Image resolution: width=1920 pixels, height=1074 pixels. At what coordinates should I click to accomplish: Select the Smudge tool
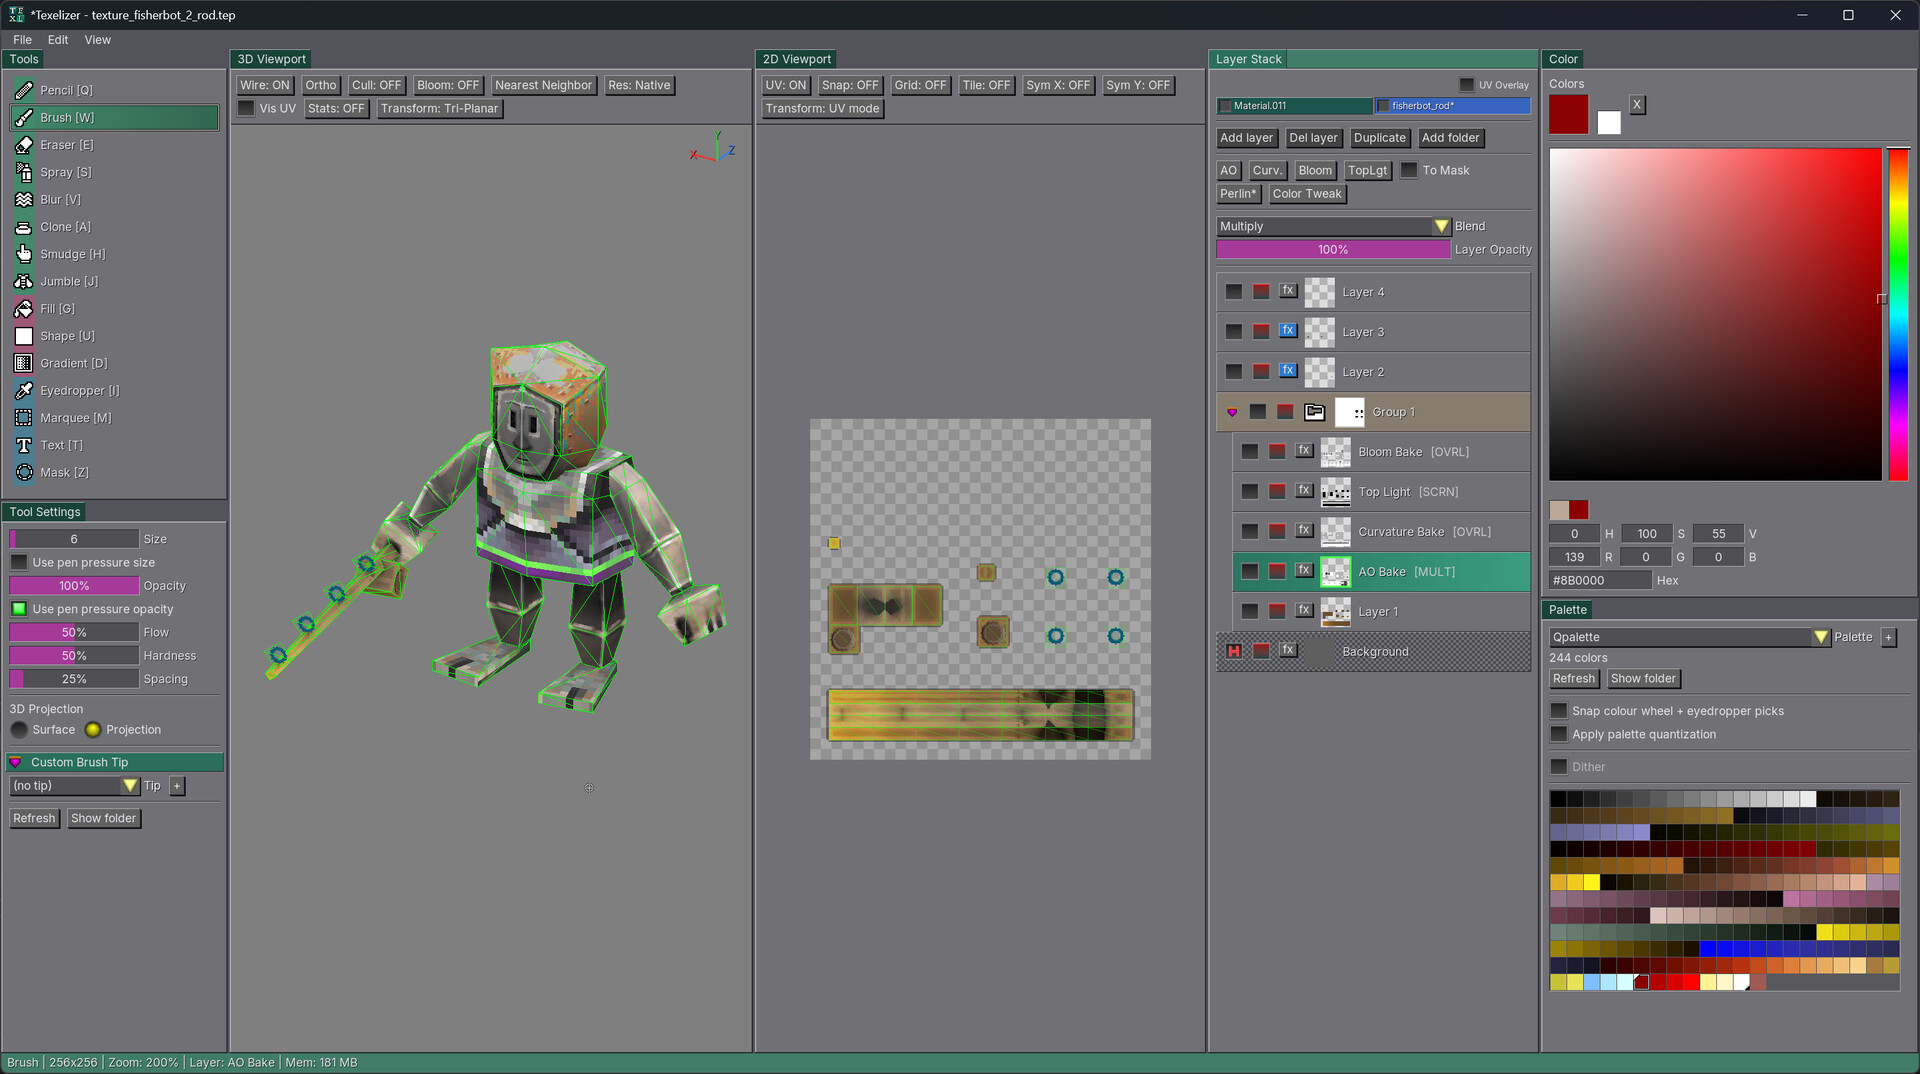point(114,254)
